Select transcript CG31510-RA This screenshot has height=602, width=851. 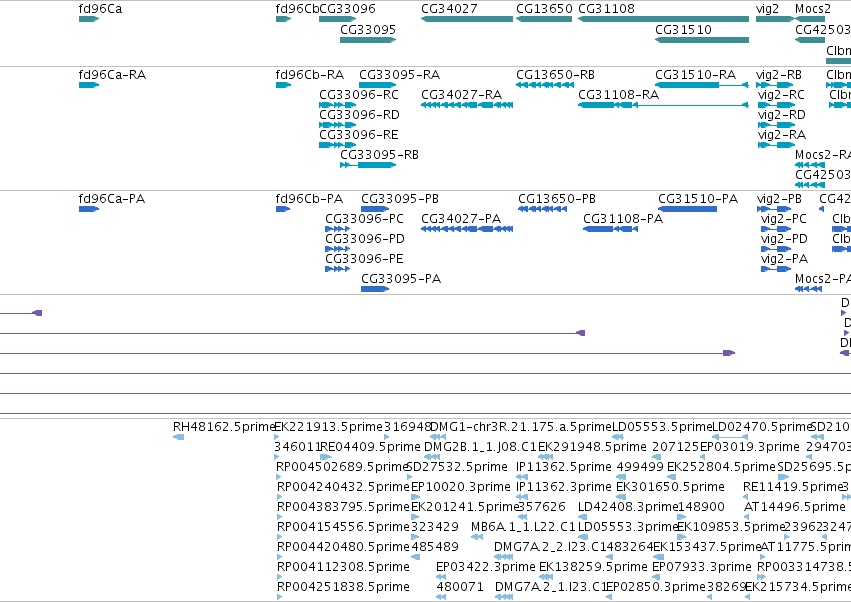click(x=702, y=85)
